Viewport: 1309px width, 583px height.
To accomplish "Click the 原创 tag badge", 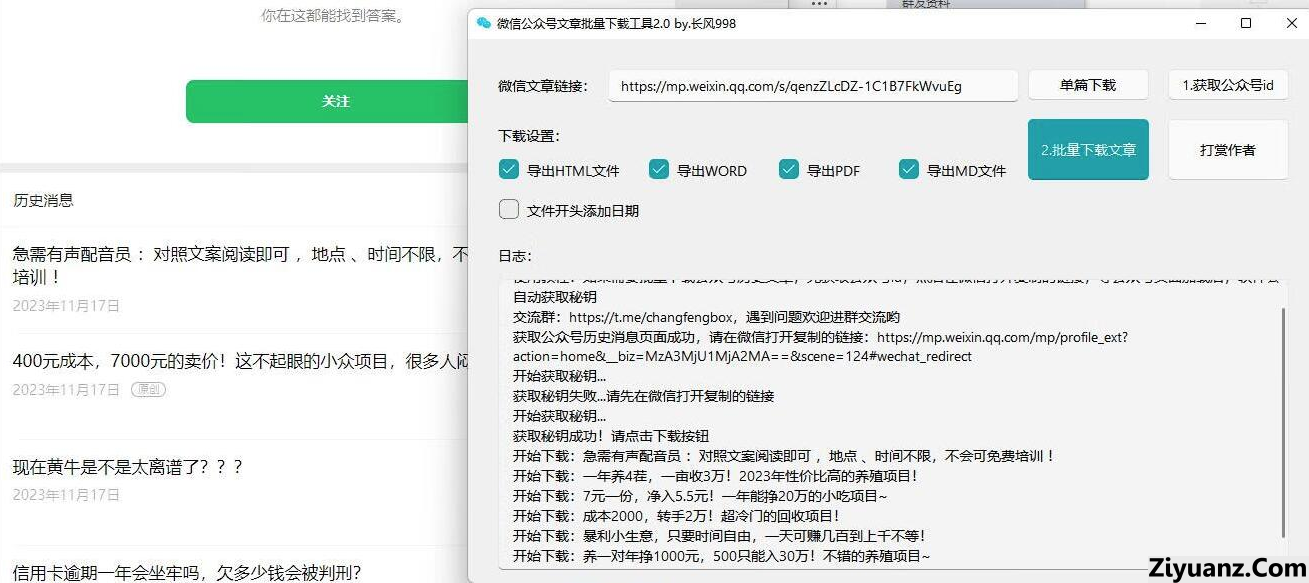I will [x=148, y=390].
